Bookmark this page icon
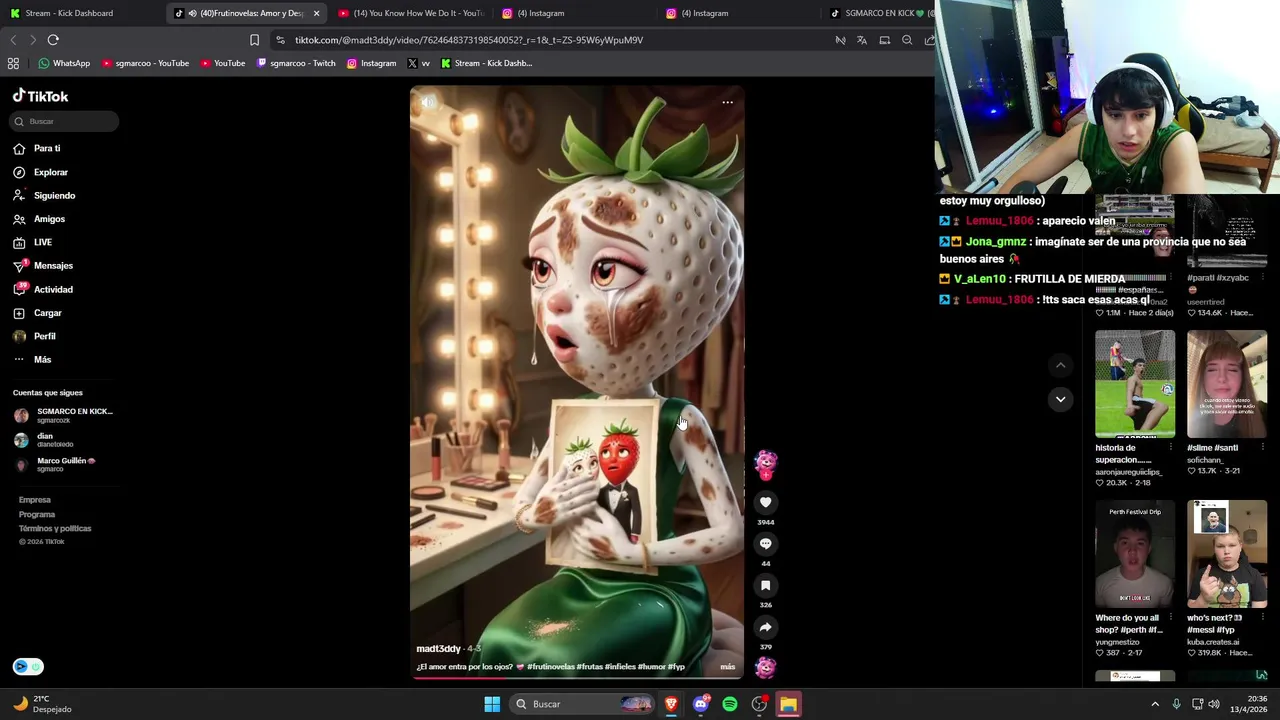This screenshot has width=1280, height=720. (x=254, y=40)
